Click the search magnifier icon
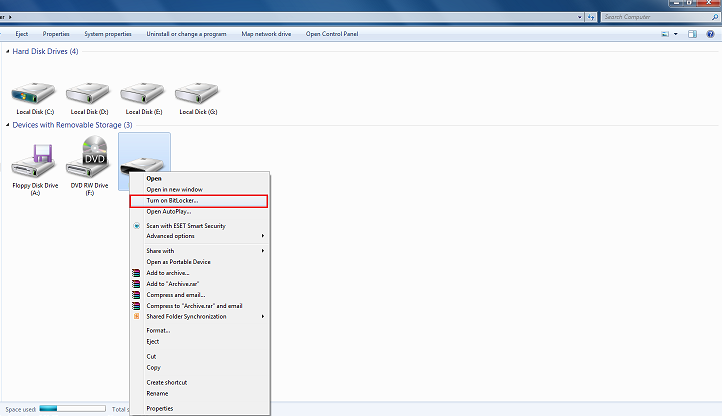This screenshot has height=416, width=722. coord(715,17)
